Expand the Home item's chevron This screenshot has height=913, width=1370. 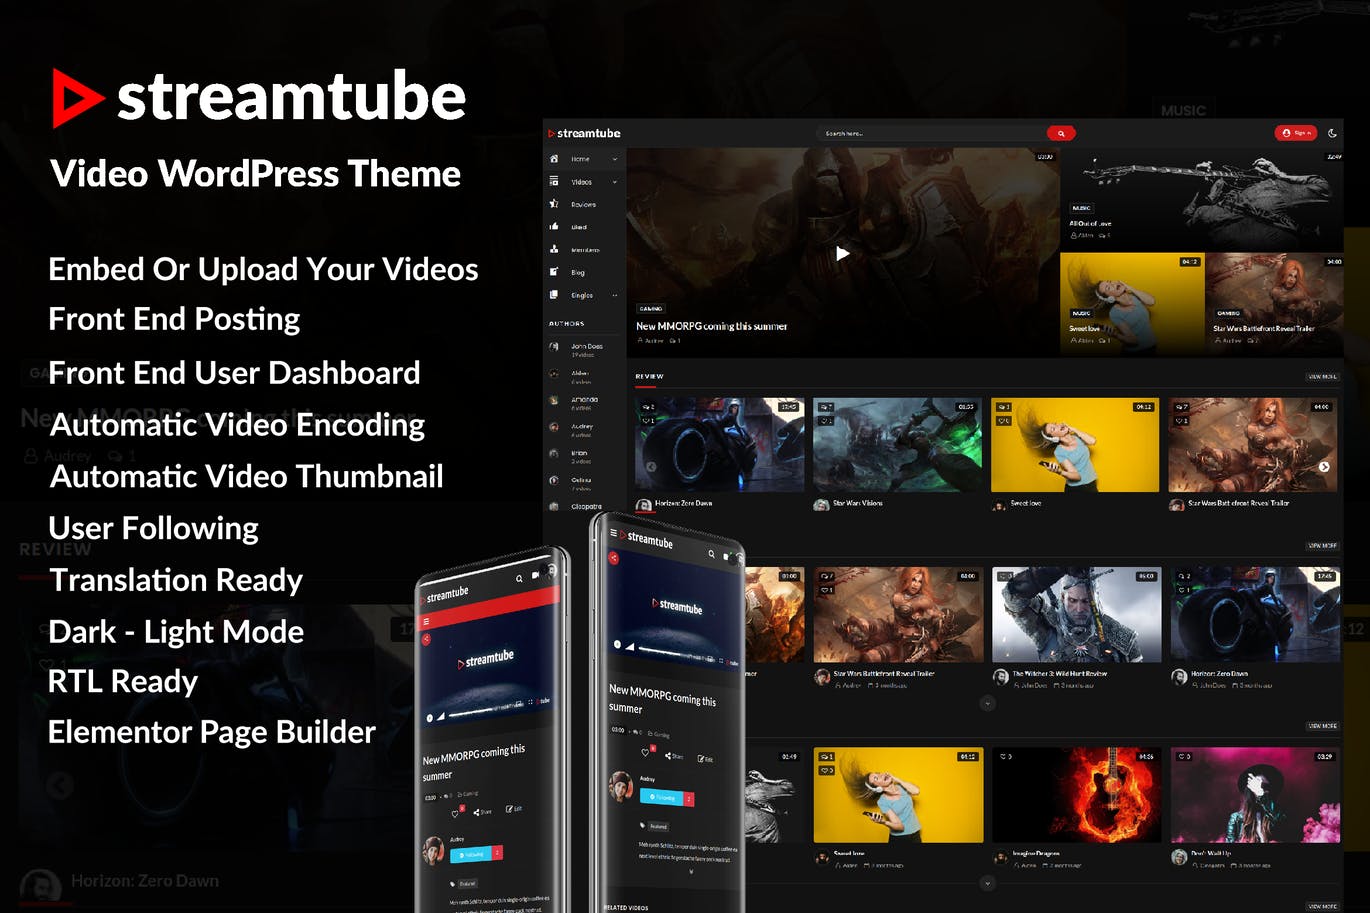[x=615, y=158]
